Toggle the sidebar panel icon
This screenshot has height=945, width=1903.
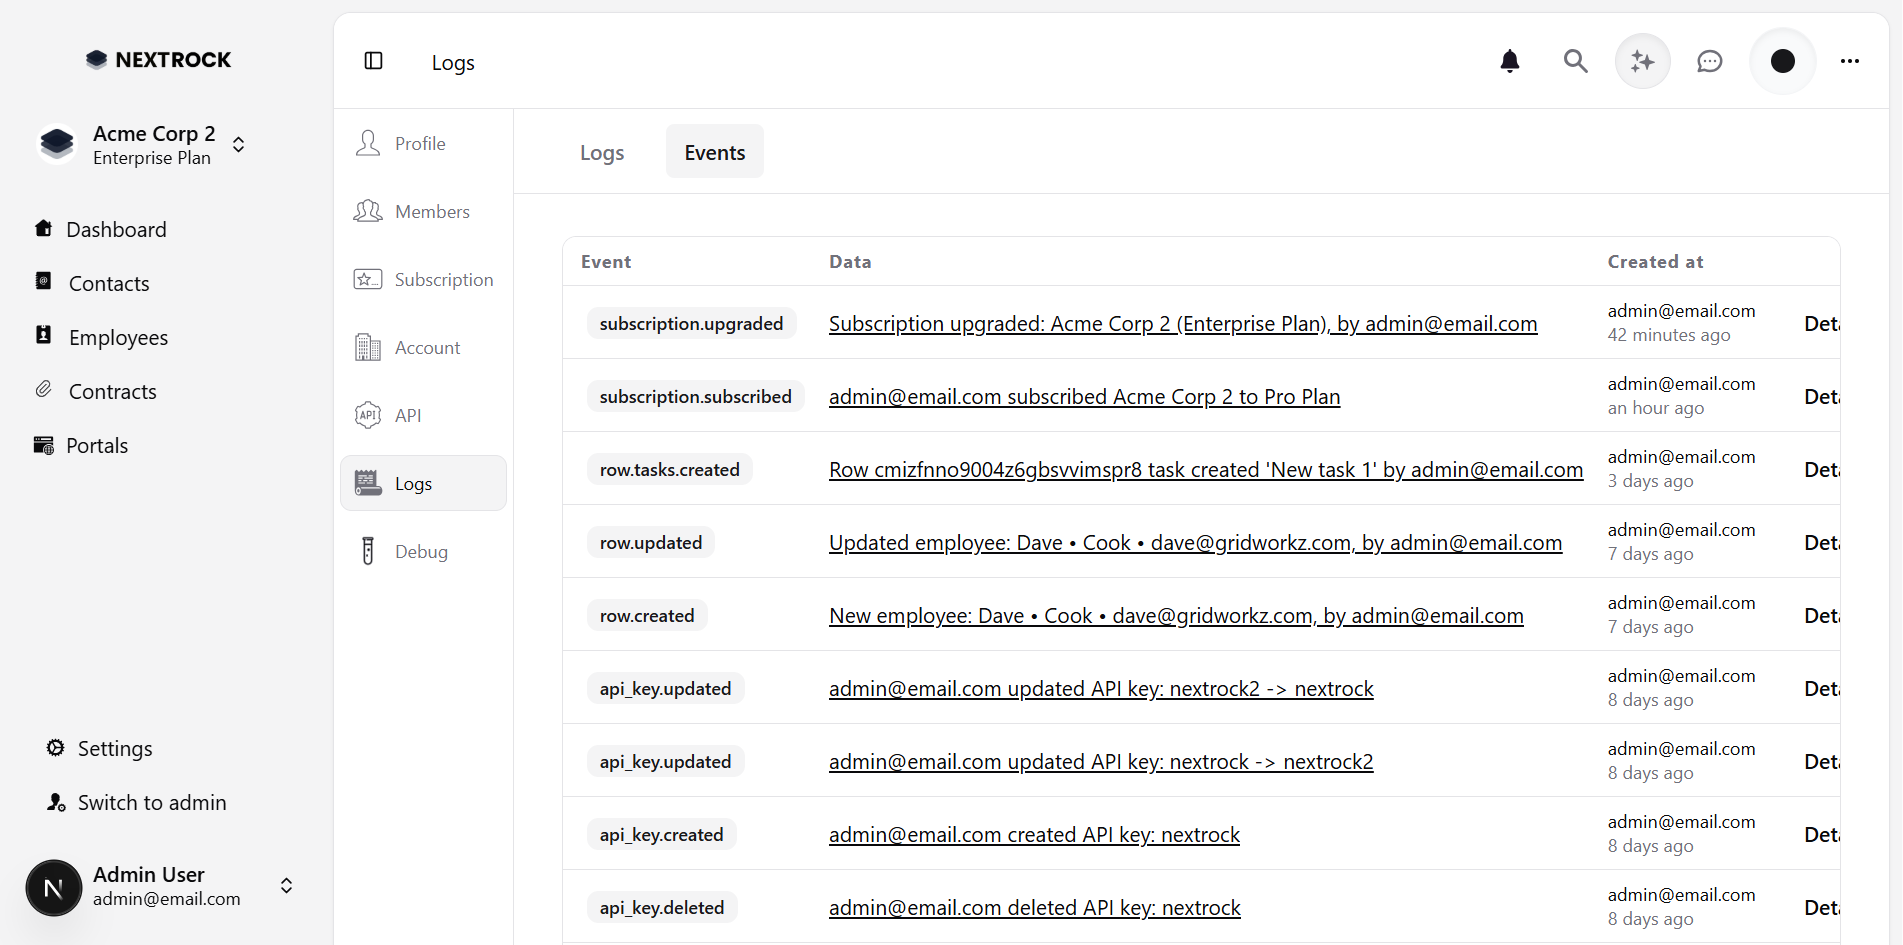tap(374, 61)
